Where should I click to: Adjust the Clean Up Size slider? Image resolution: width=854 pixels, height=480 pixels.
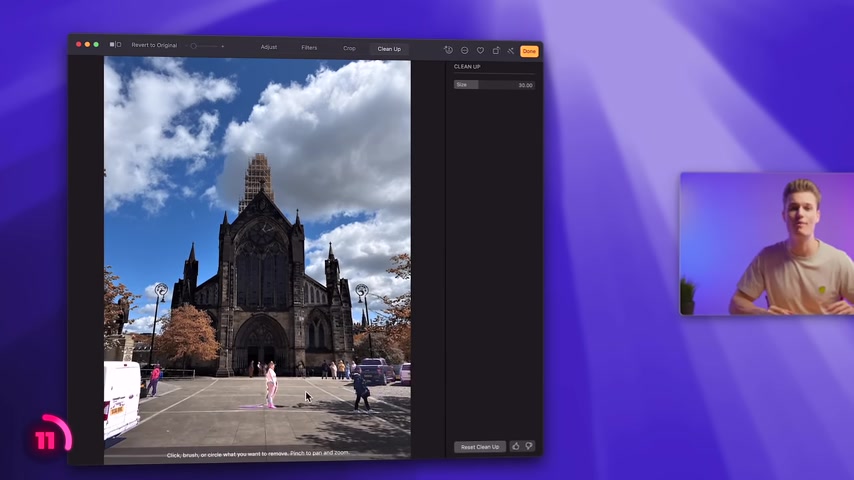(x=494, y=85)
